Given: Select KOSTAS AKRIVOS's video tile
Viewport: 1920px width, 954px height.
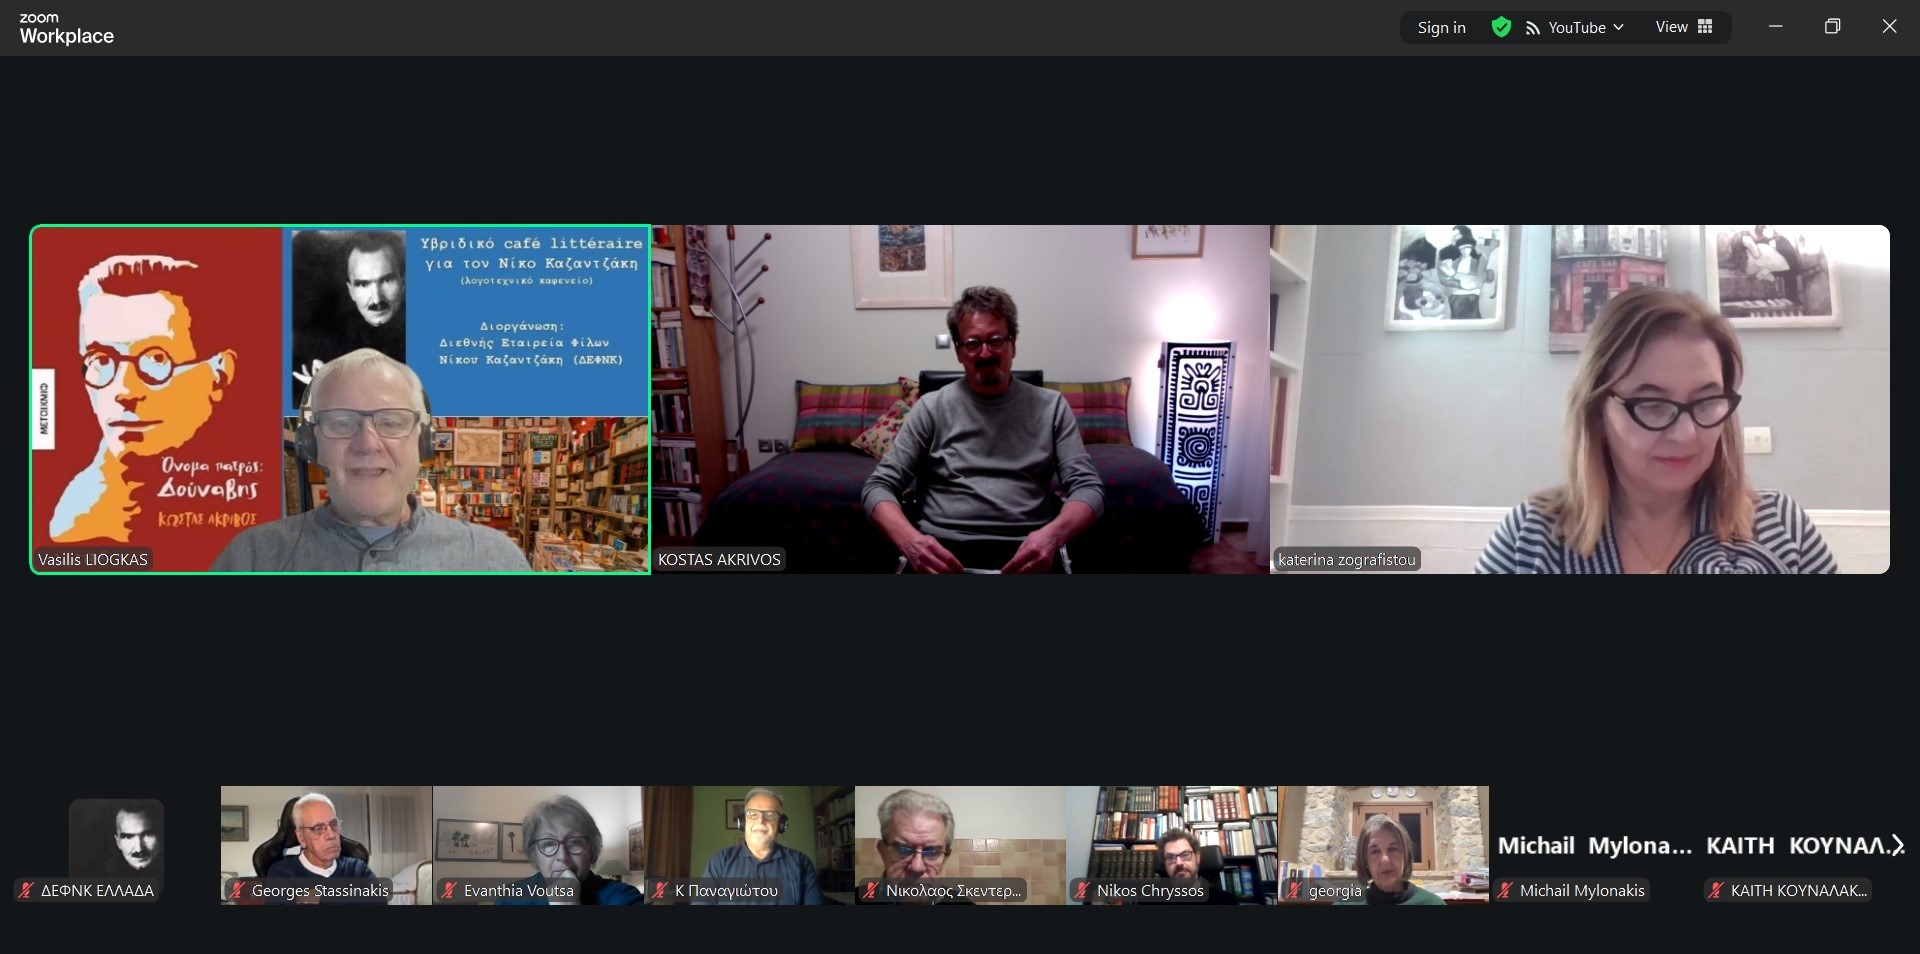Looking at the screenshot, I should 960,399.
